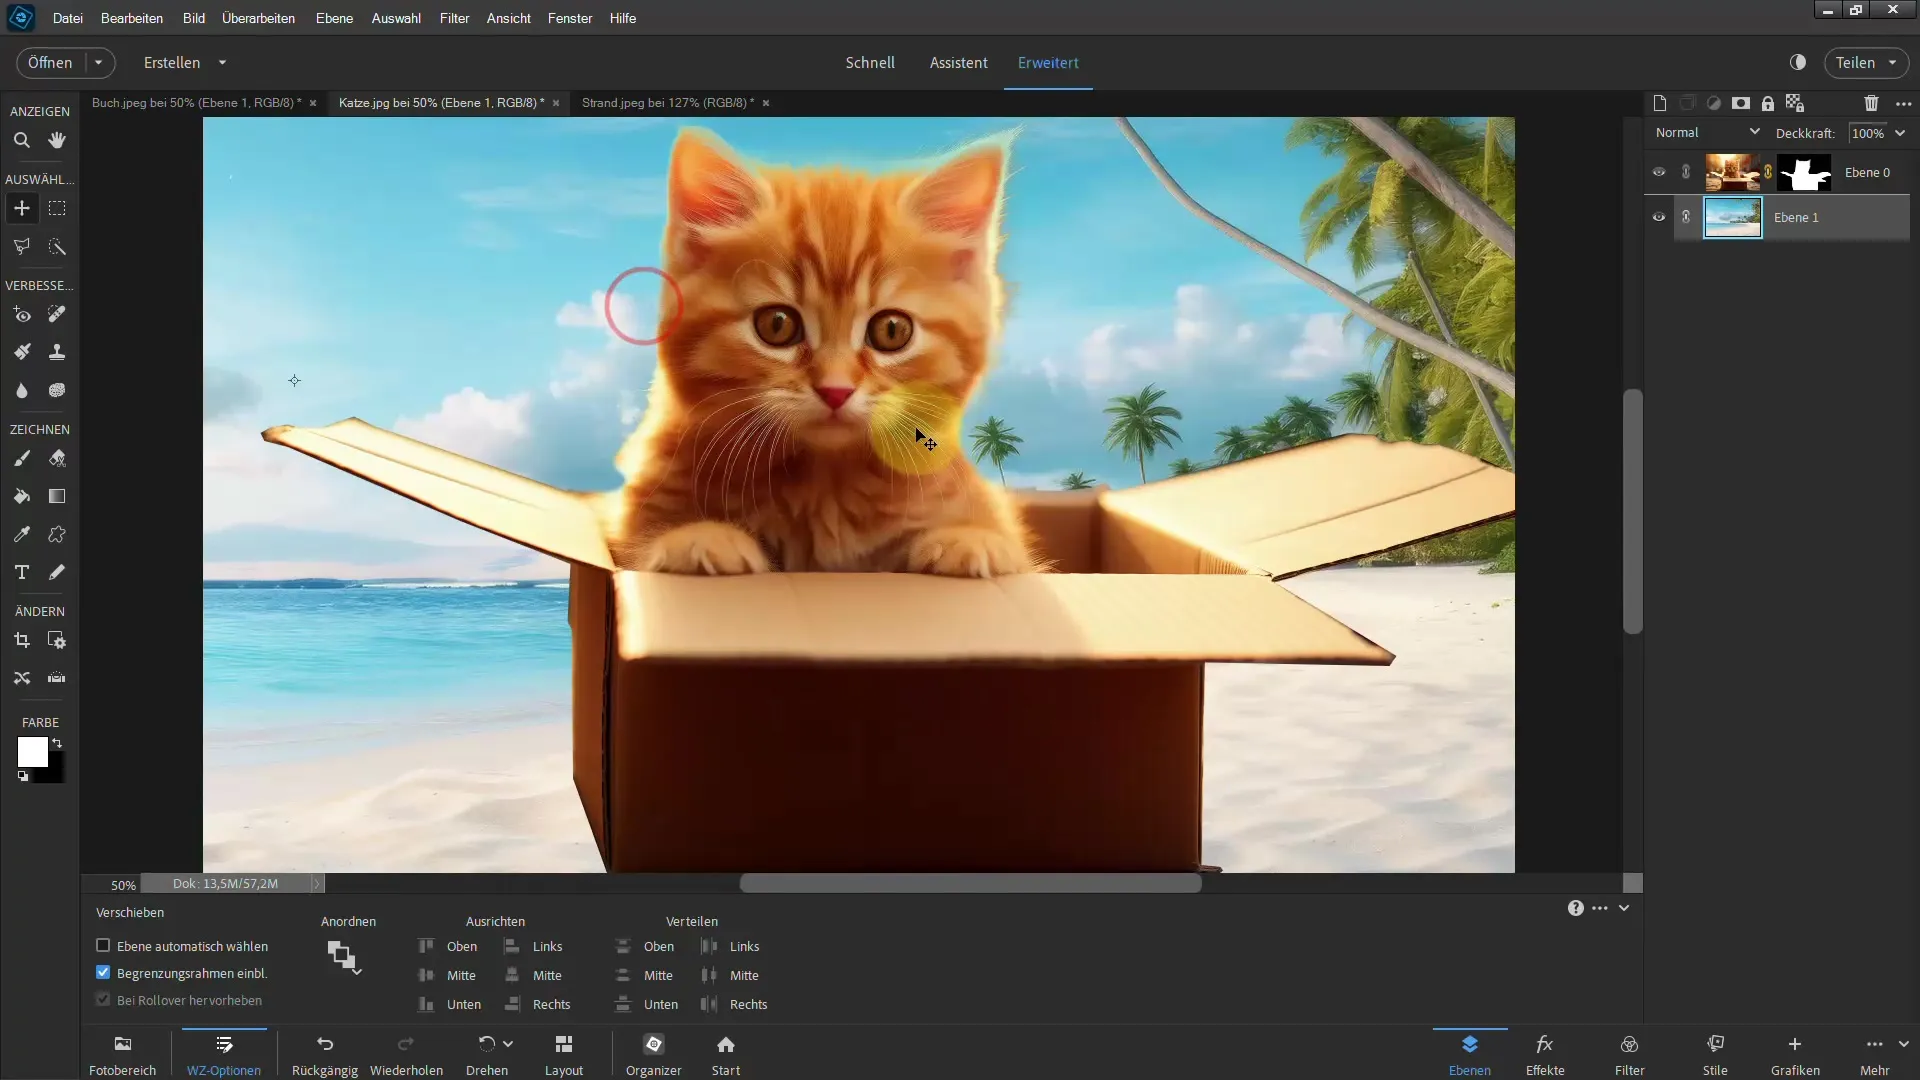Select the Gradient tool
The height and width of the screenshot is (1080, 1920).
57,496
